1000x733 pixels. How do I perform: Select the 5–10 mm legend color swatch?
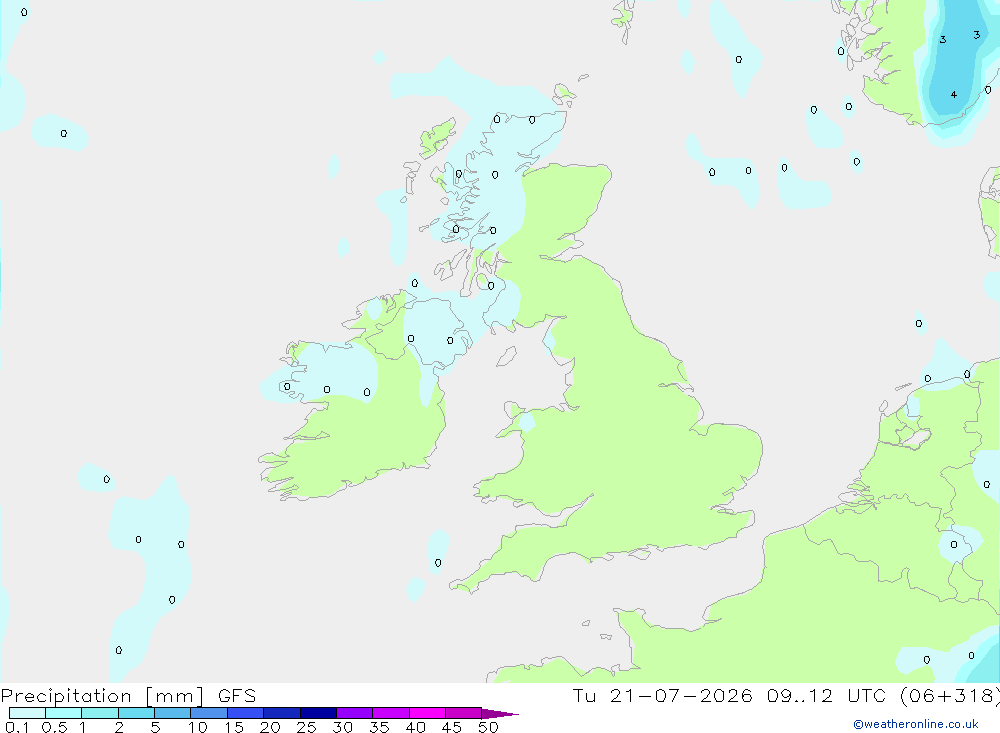click(173, 713)
